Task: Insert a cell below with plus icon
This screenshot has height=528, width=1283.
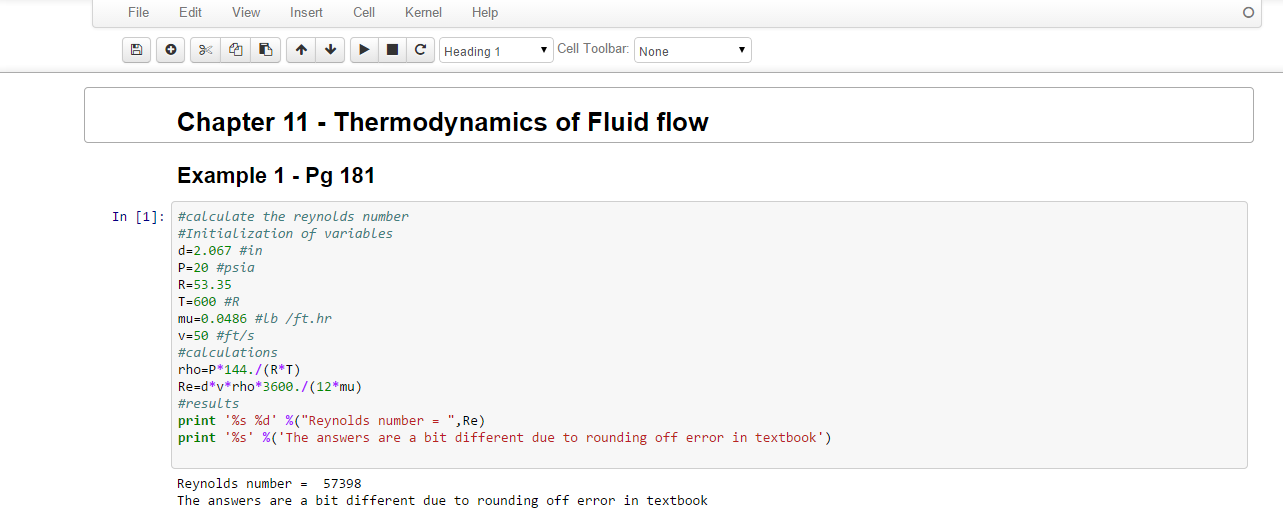Action: click(x=170, y=50)
